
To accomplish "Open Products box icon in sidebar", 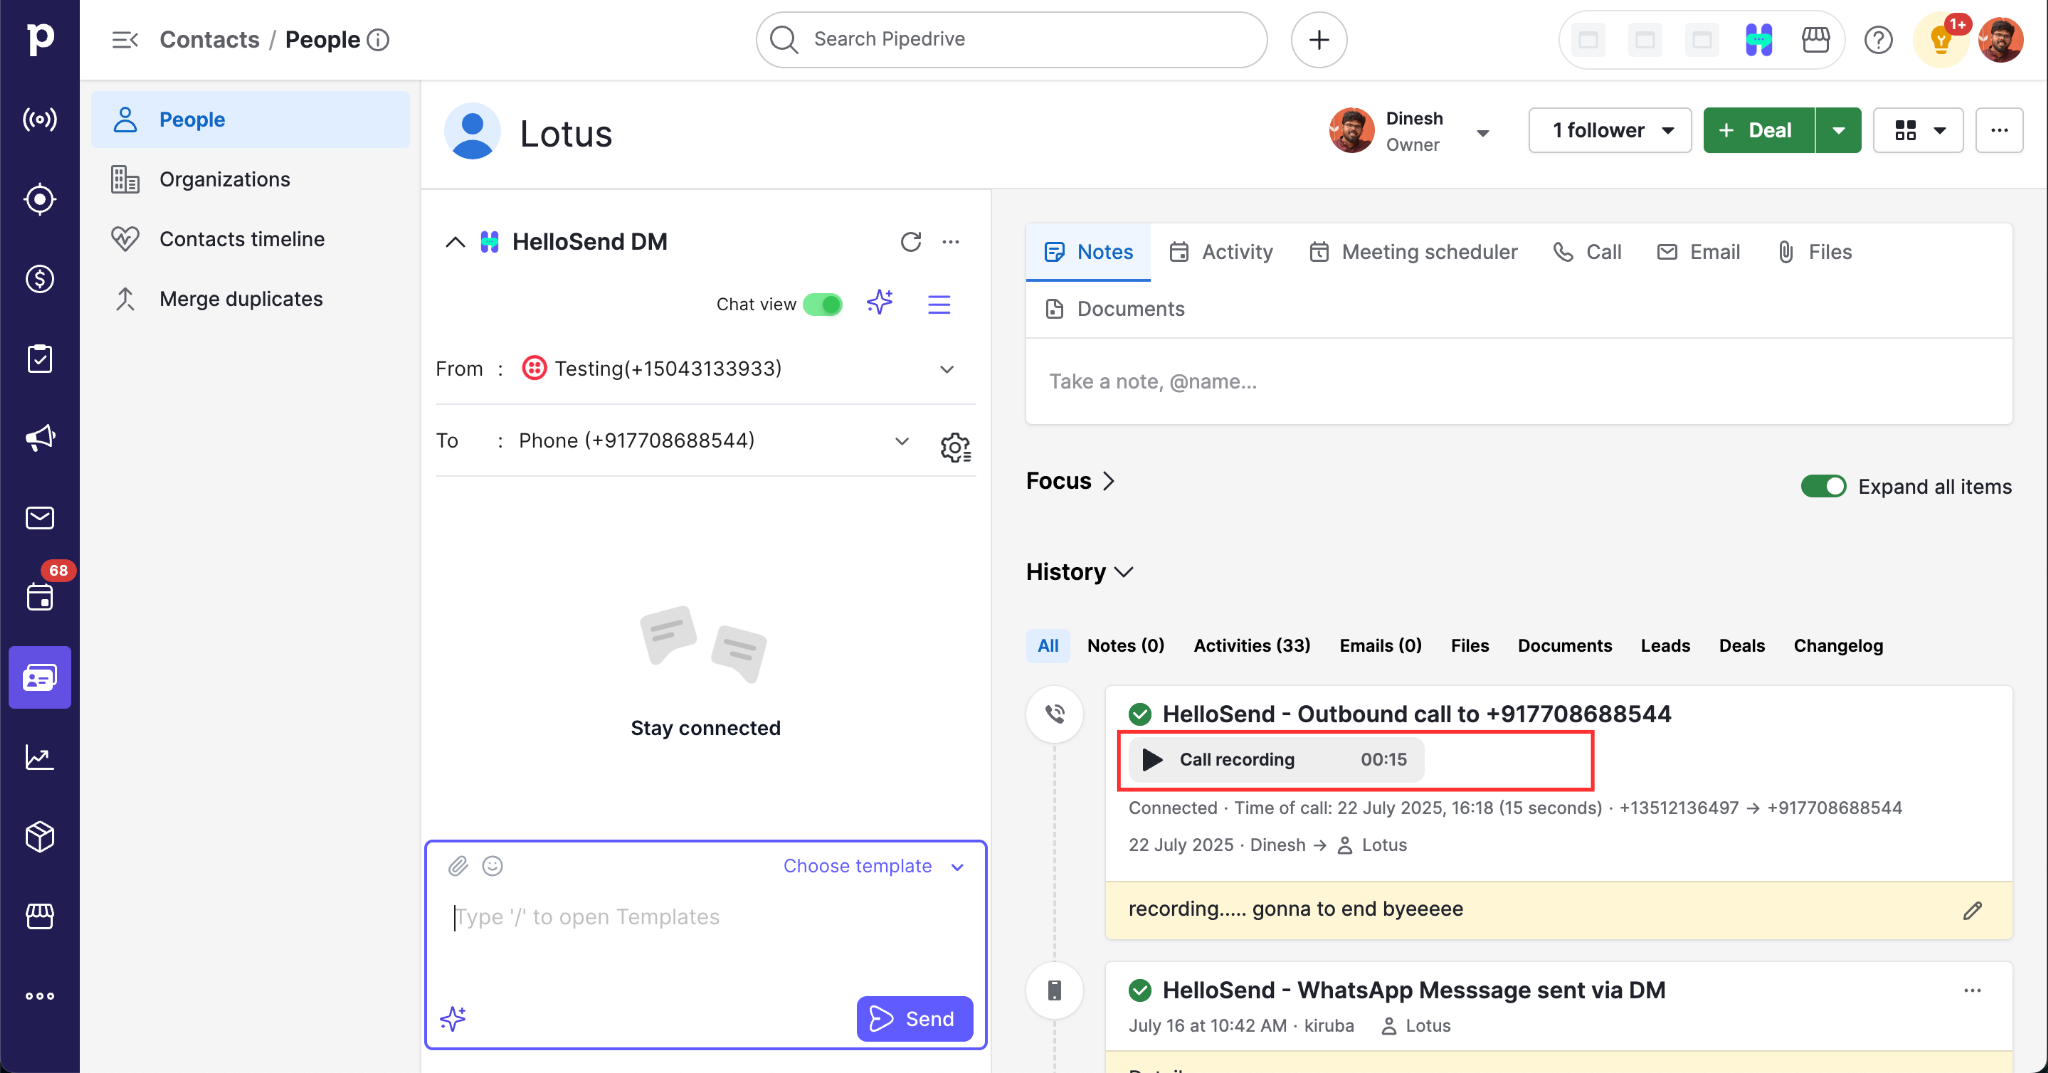I will [x=40, y=836].
